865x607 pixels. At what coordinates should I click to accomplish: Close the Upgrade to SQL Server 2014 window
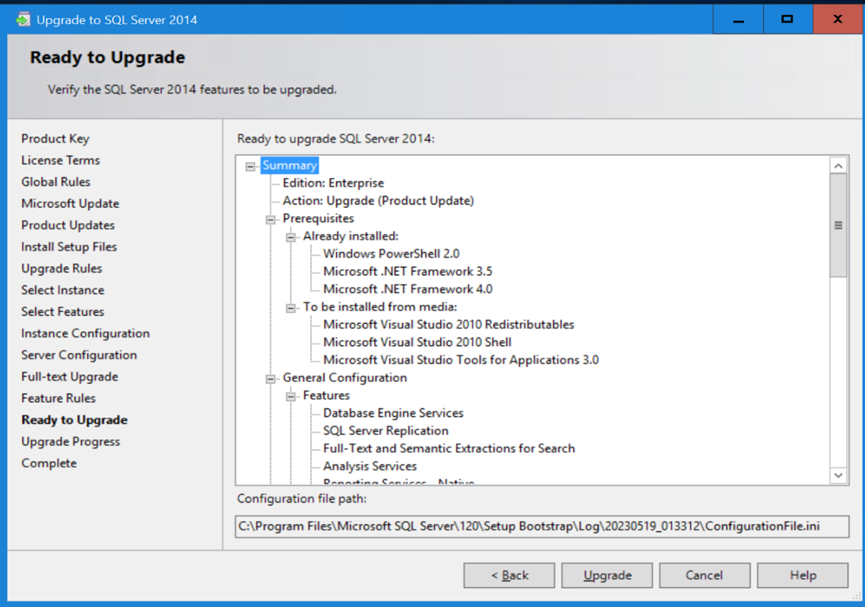(x=837, y=19)
